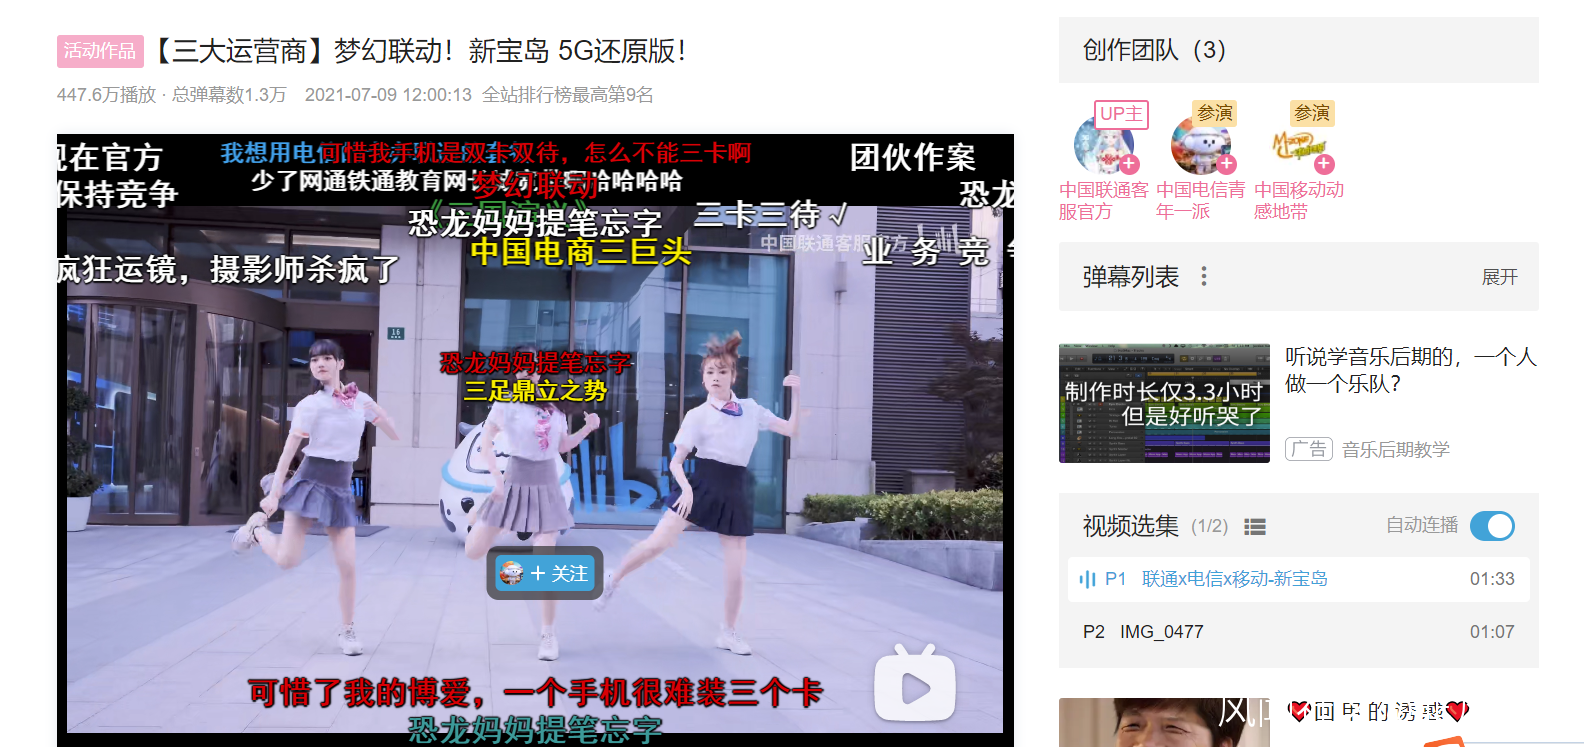Open the recommended video thumbnail at bottom right
This screenshot has width=1584, height=747.
click(1164, 722)
